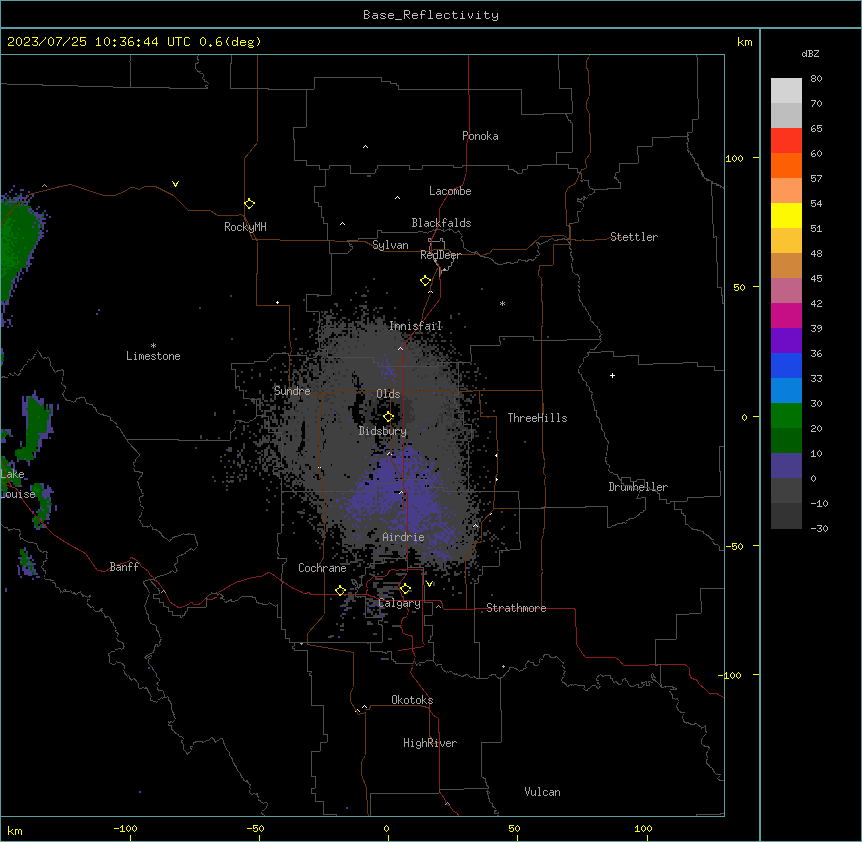Click the RedDeer label

click(440, 255)
